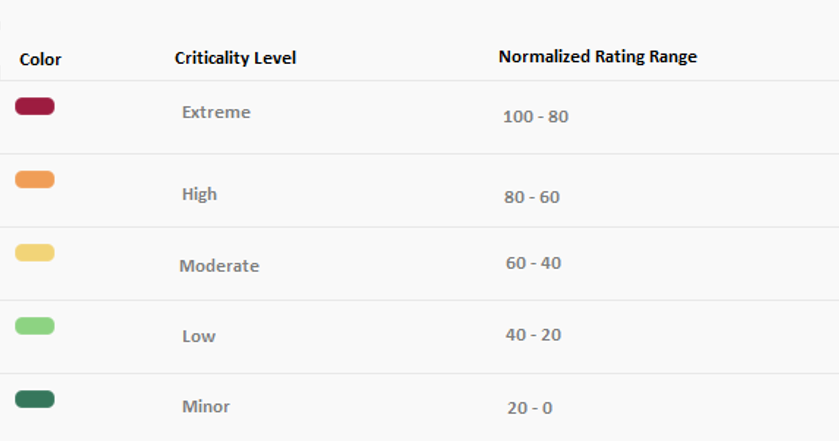Click the Criticality Level column header
Screen dimensions: 839x441
(x=235, y=58)
